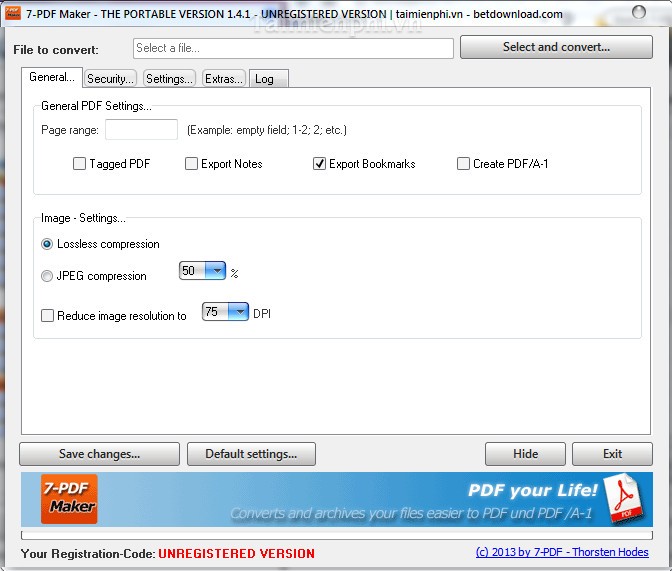Enable the Tagged PDF checkbox
Image resolution: width=672 pixels, height=571 pixels.
tap(79, 163)
